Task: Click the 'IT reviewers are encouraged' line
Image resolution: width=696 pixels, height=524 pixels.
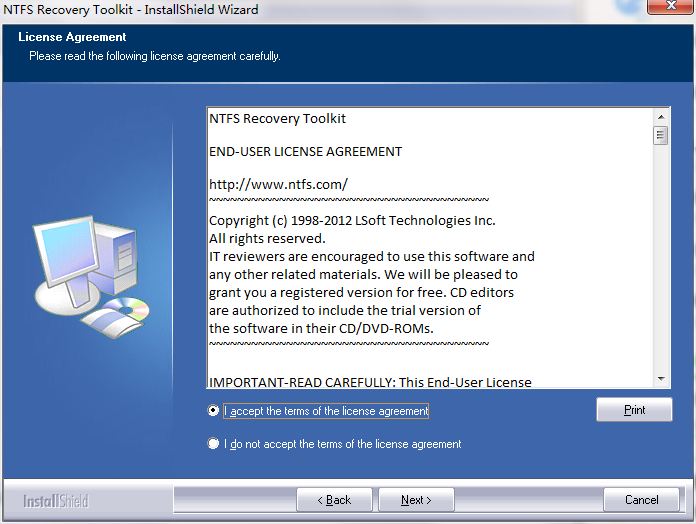Action: 372,256
